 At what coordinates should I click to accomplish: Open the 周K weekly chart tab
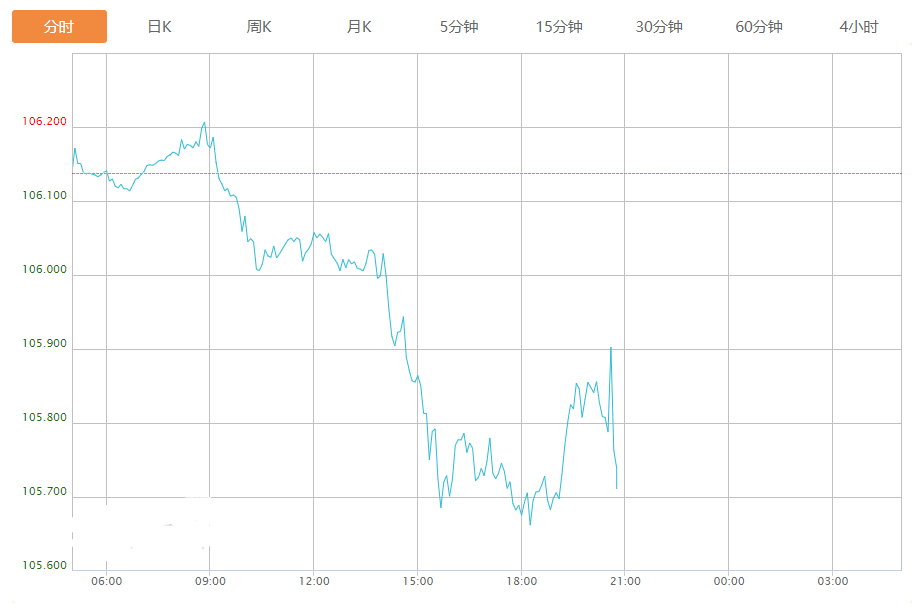pos(259,27)
